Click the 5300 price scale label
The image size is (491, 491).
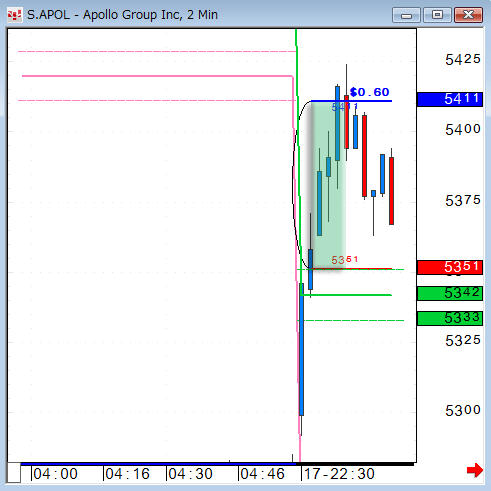click(x=463, y=411)
